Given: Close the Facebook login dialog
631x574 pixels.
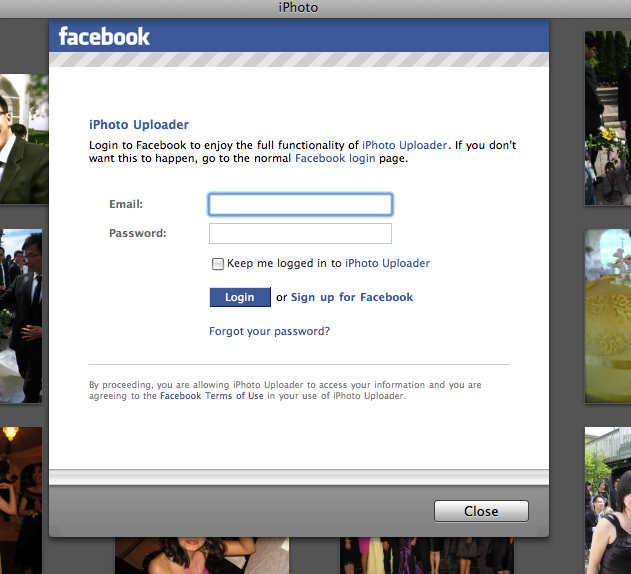Looking at the screenshot, I should pos(481,511).
